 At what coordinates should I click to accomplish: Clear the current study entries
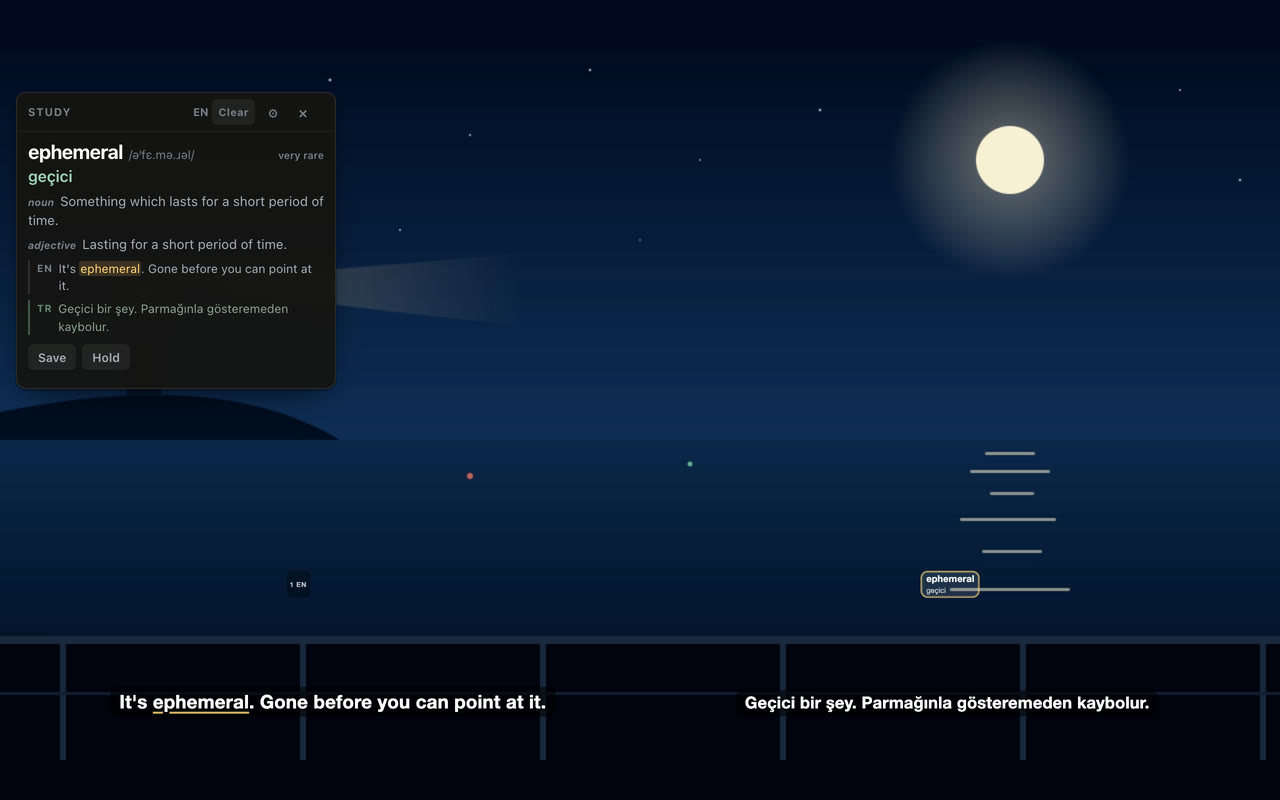233,112
